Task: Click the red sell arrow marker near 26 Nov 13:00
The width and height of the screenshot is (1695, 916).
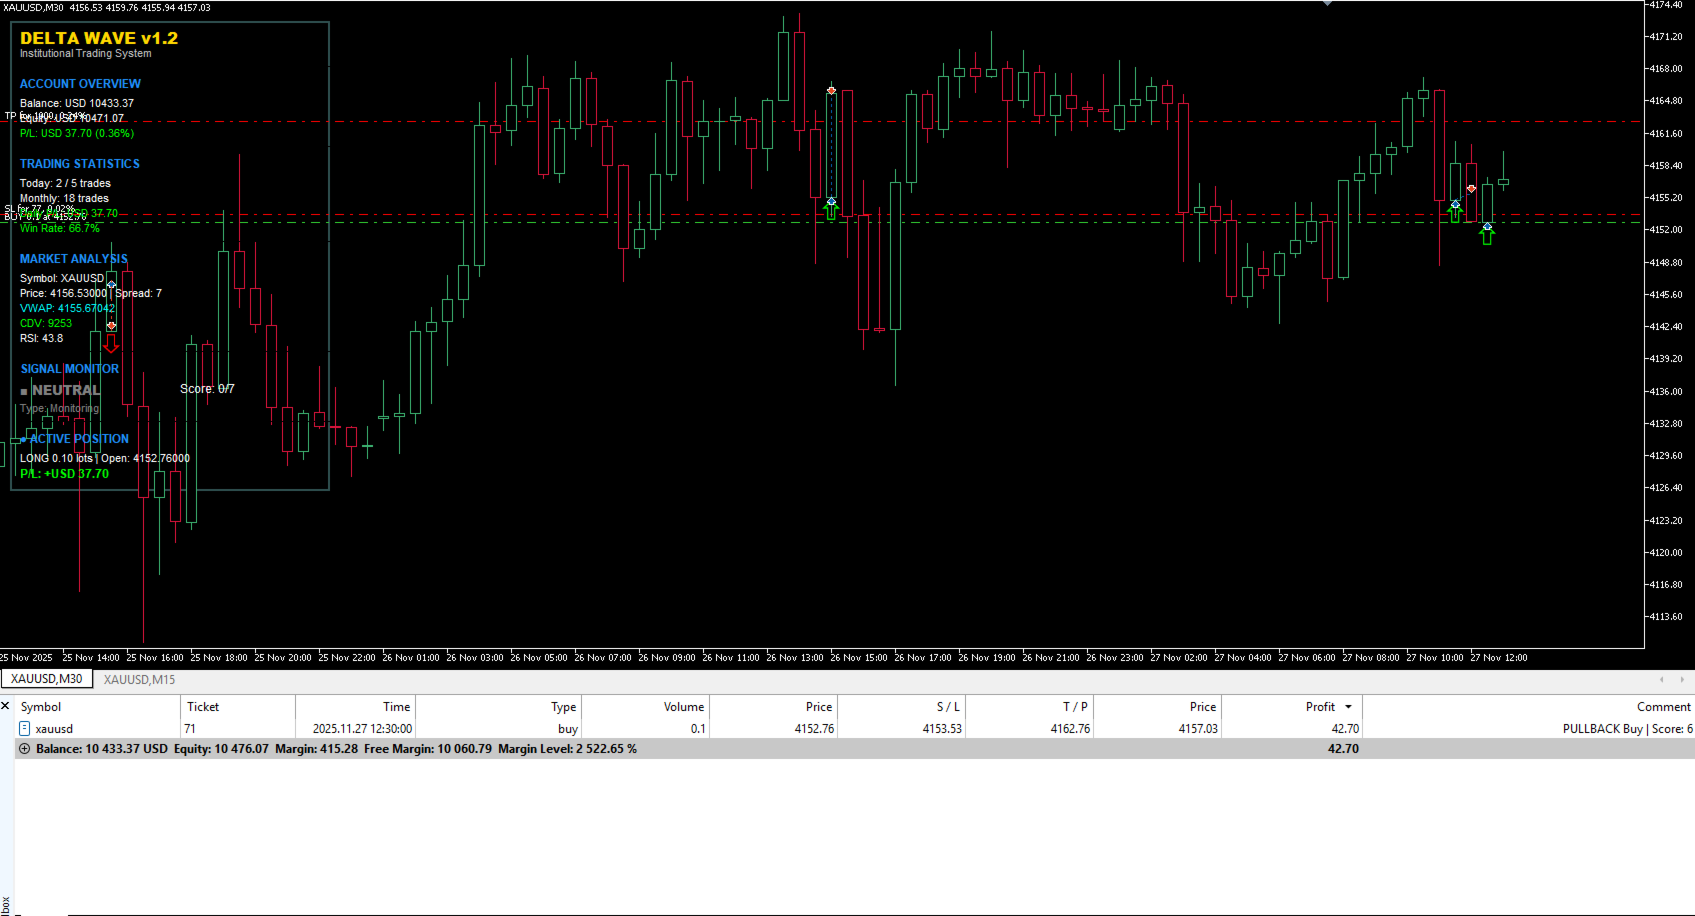Action: click(x=832, y=89)
